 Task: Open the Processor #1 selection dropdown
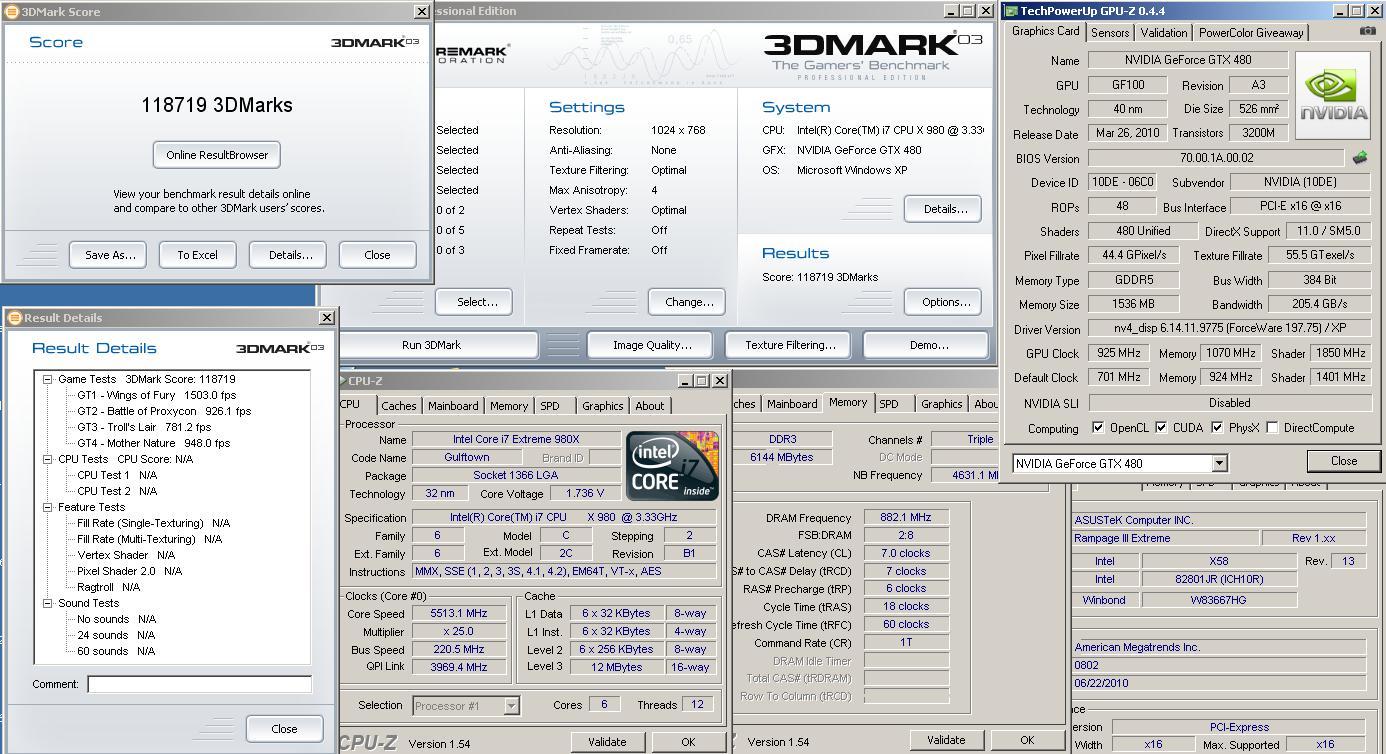[511, 705]
